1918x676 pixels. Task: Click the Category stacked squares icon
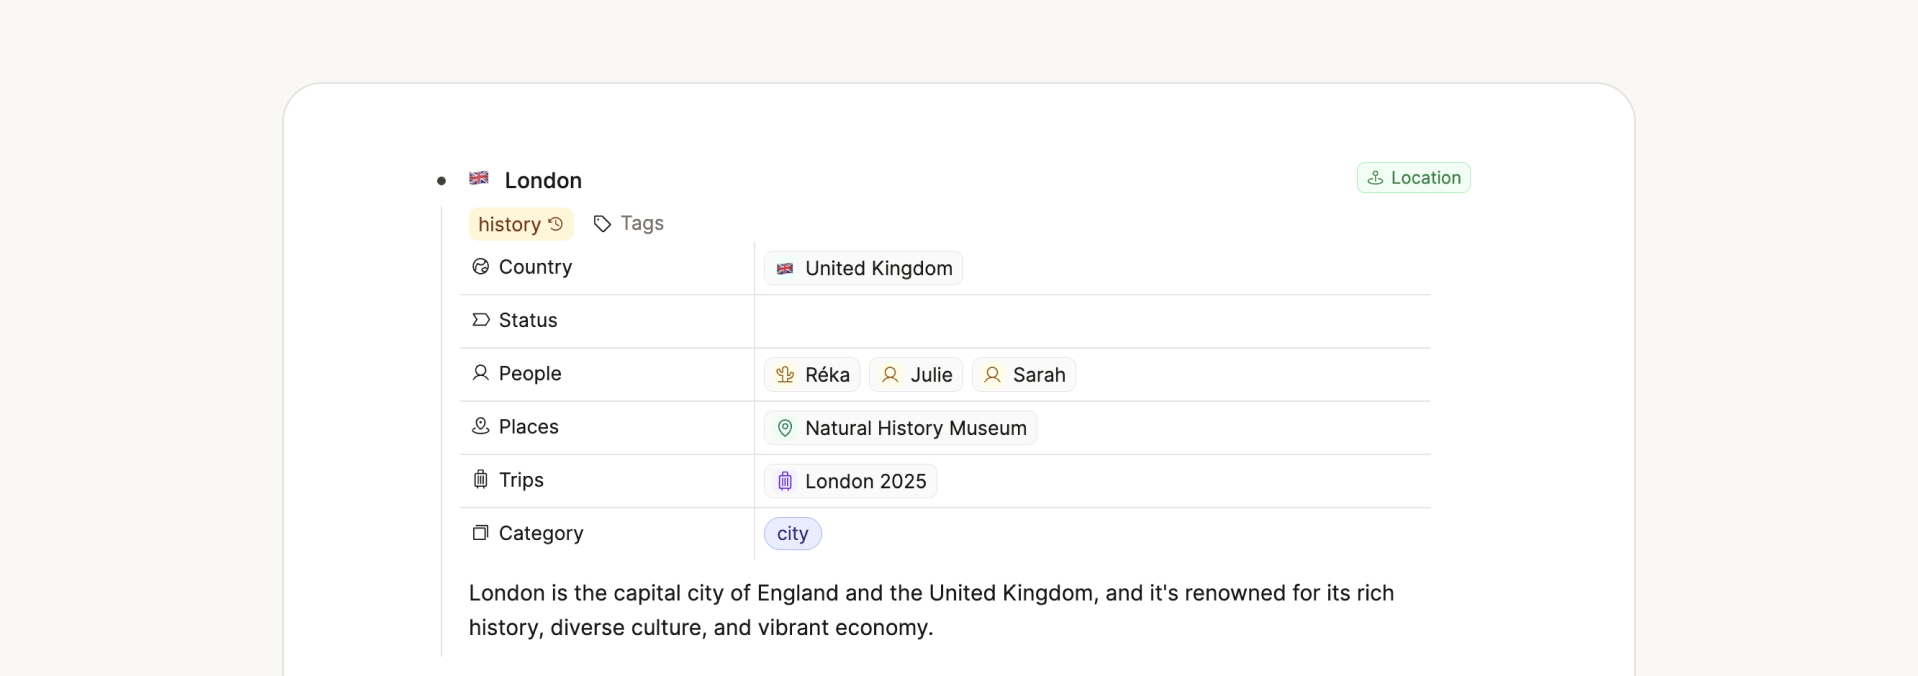click(481, 533)
